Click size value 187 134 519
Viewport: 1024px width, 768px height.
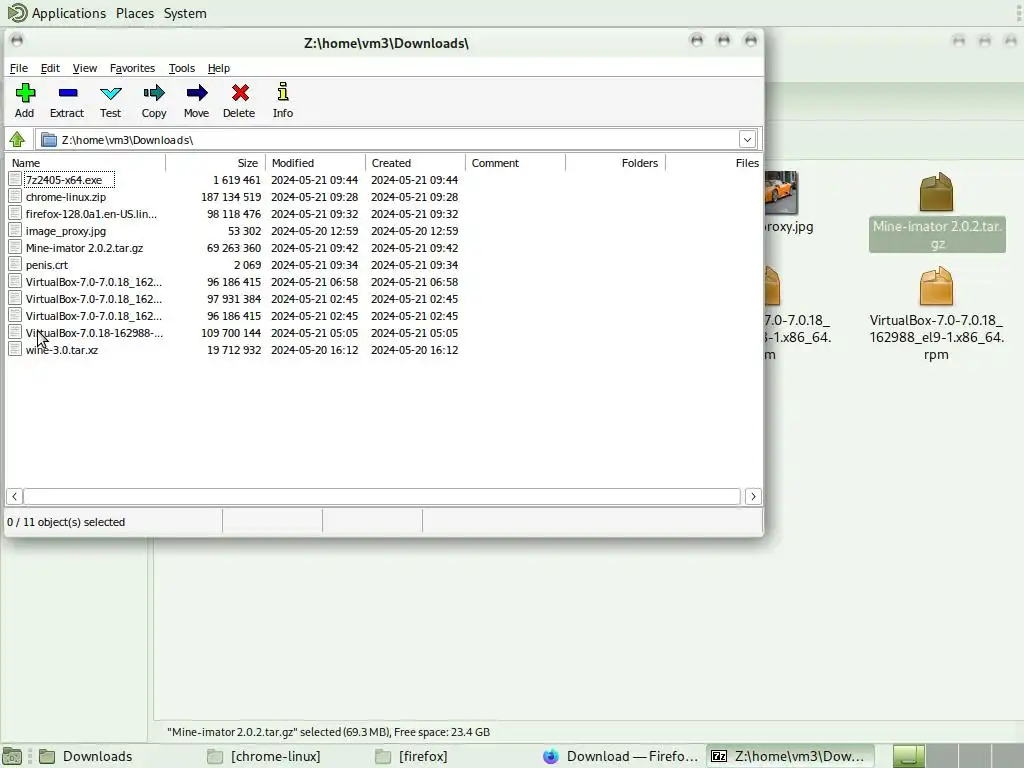[231, 197]
